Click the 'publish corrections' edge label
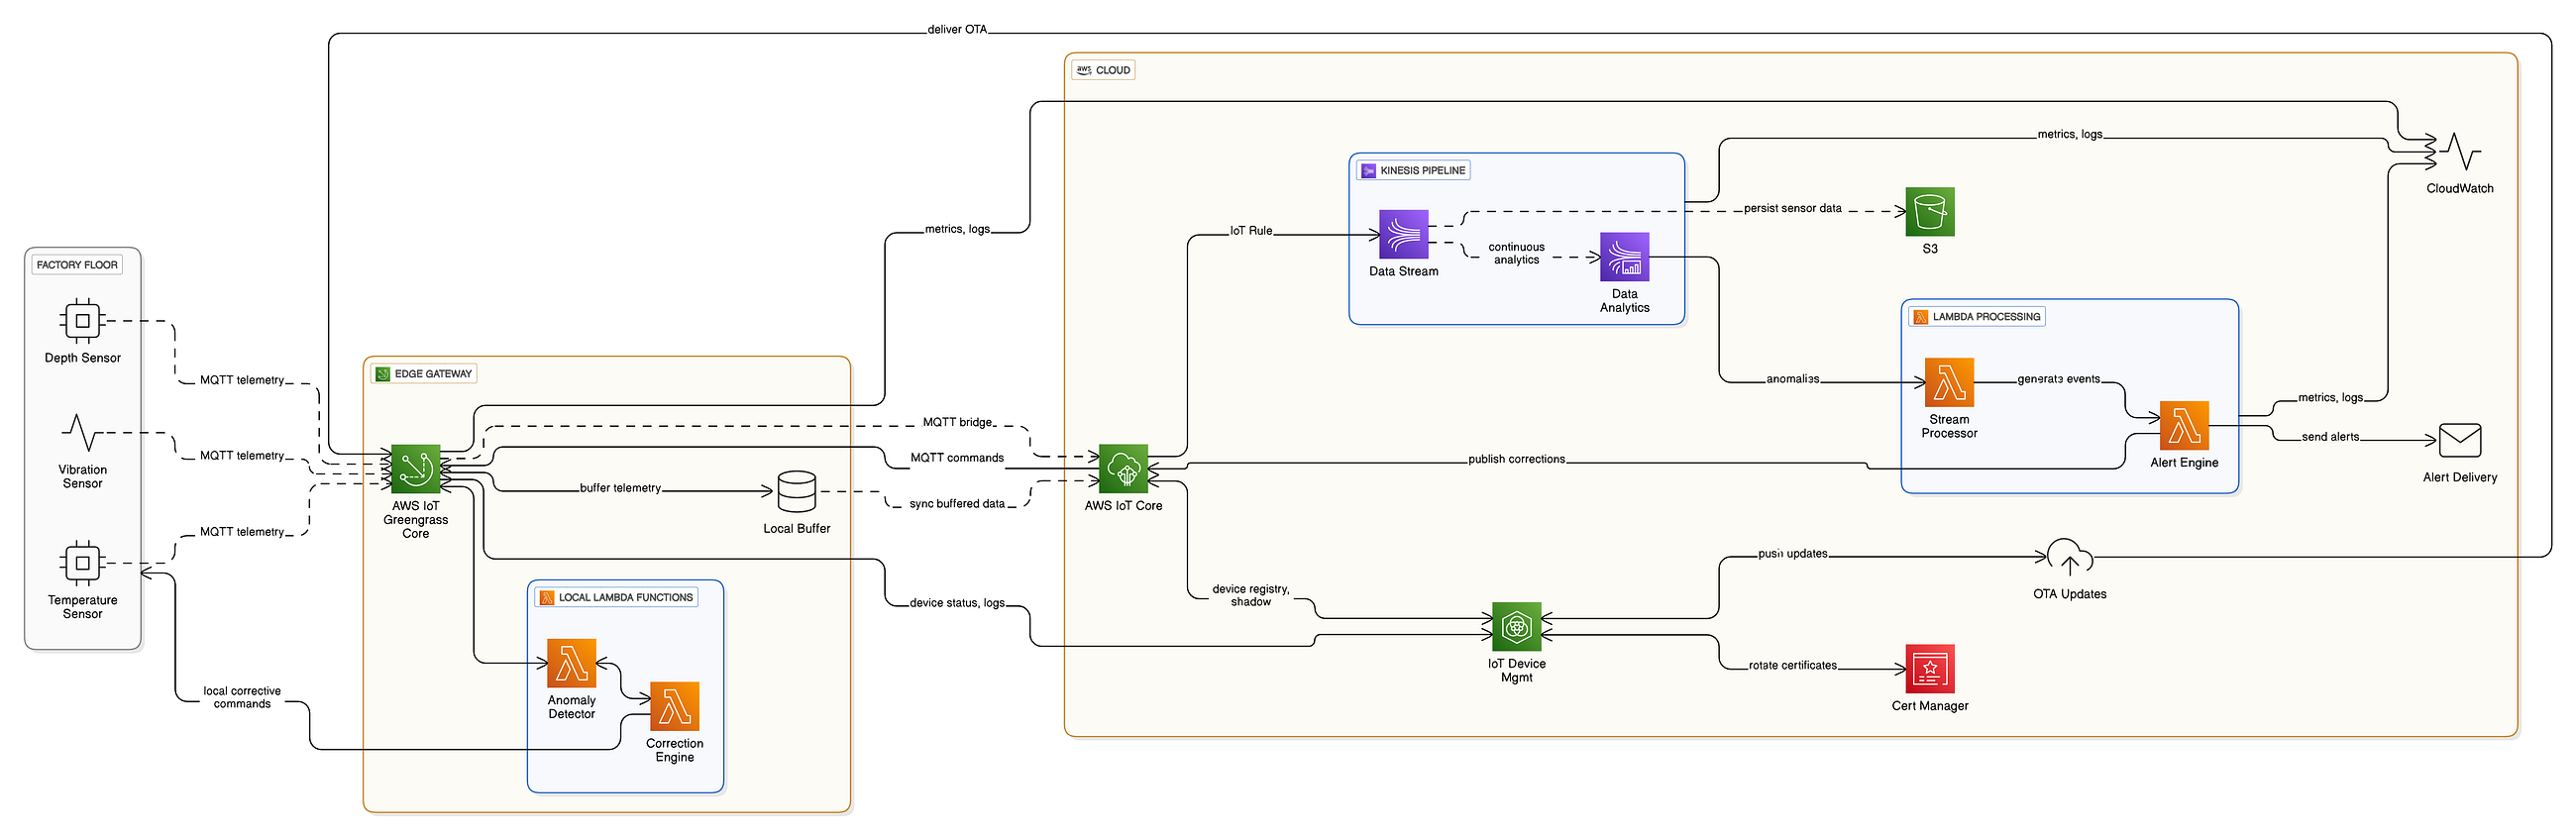 pos(1517,460)
